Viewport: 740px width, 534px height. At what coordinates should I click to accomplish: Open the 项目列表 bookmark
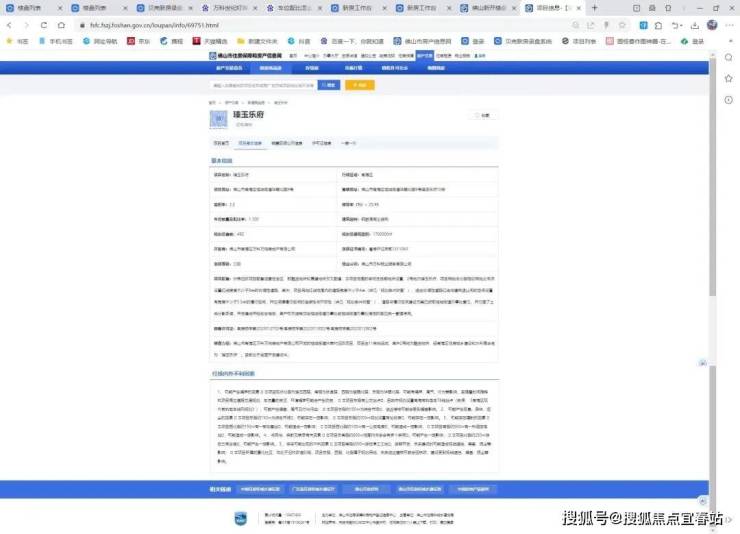578,41
